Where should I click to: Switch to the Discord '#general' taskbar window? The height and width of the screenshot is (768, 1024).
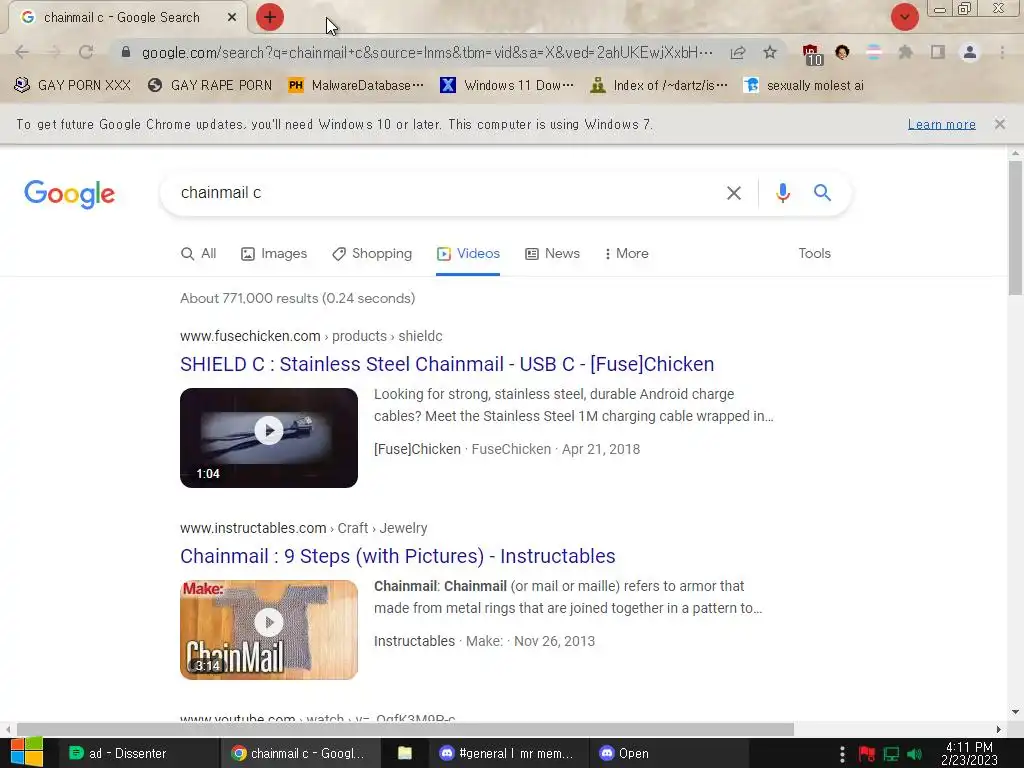(507, 753)
